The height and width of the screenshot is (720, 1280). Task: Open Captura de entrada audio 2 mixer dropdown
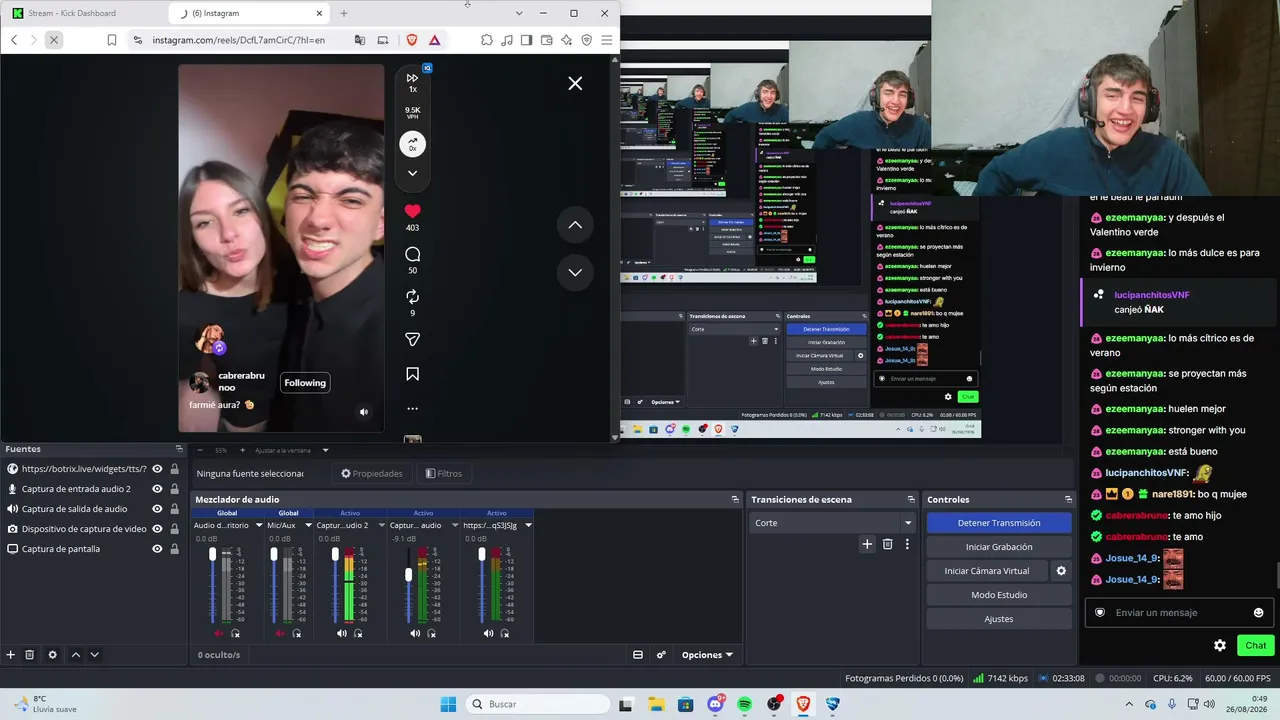(381, 525)
